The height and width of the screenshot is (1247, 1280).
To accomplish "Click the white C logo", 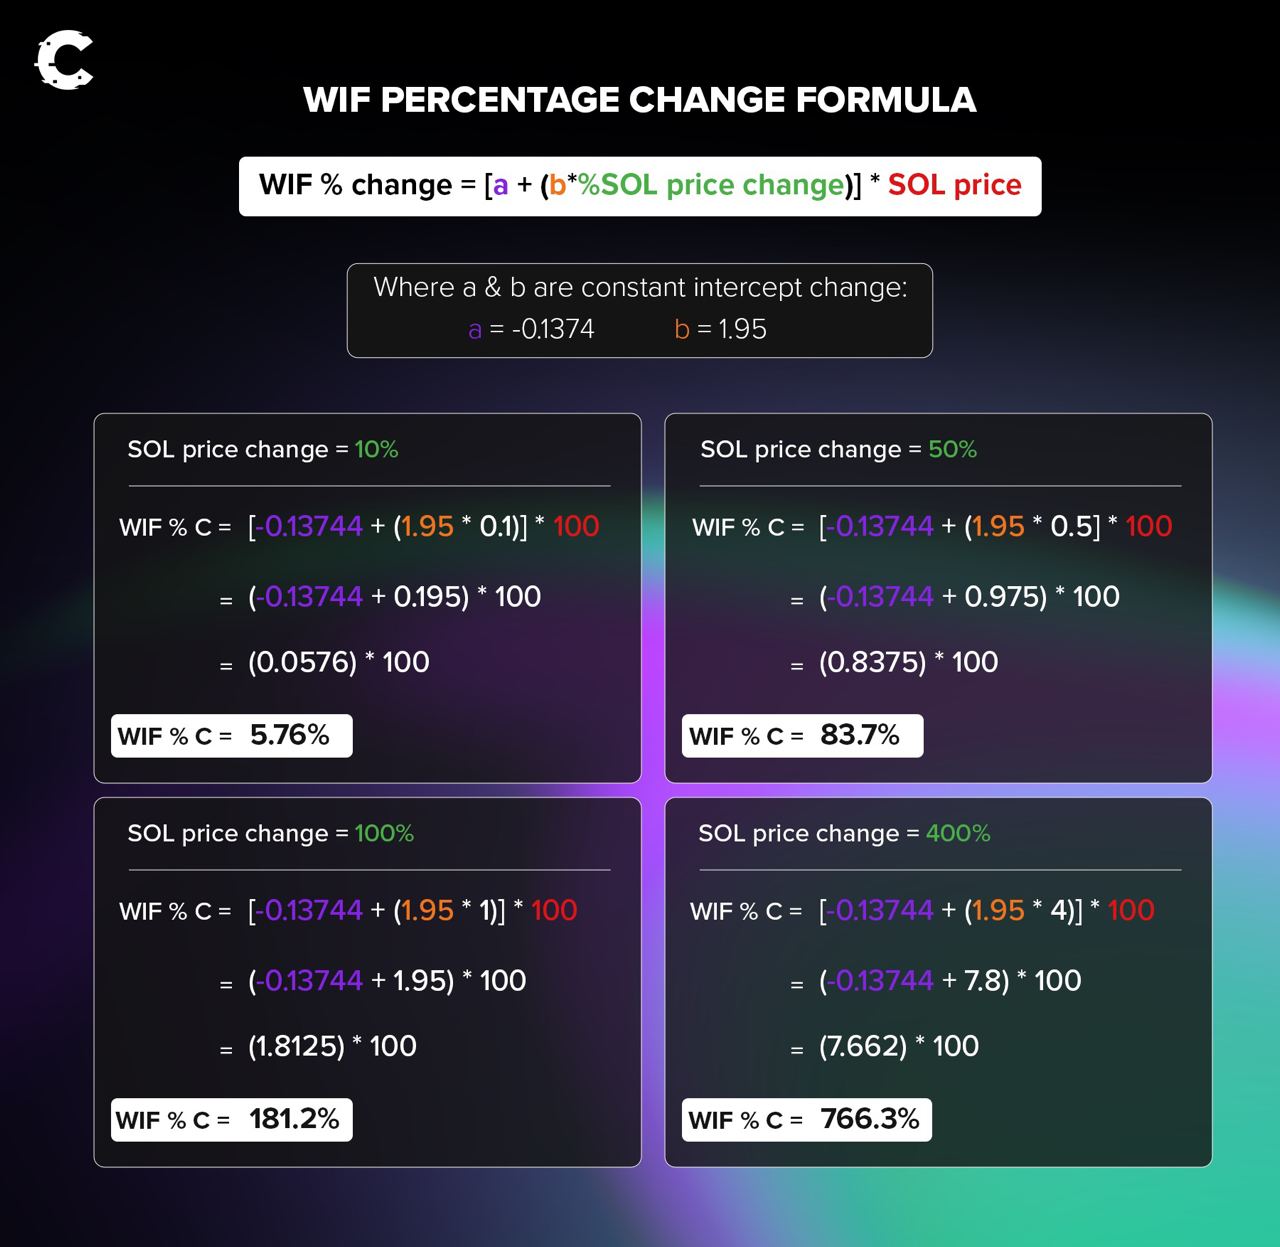I will coord(64,62).
